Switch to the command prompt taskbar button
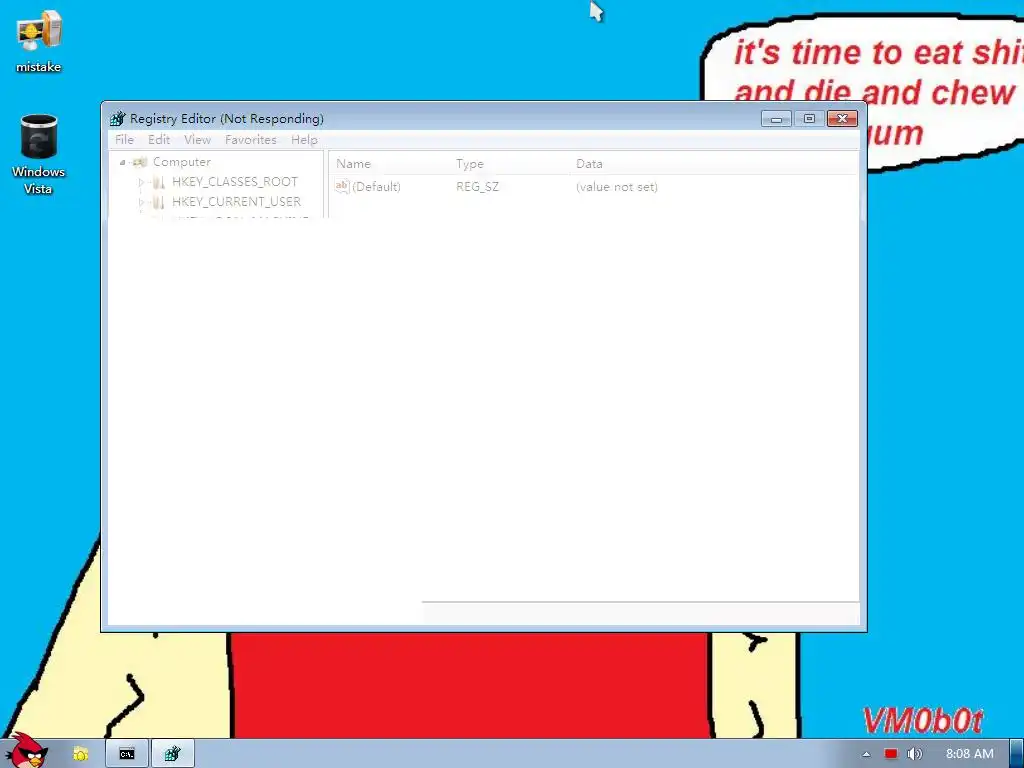 coord(127,754)
